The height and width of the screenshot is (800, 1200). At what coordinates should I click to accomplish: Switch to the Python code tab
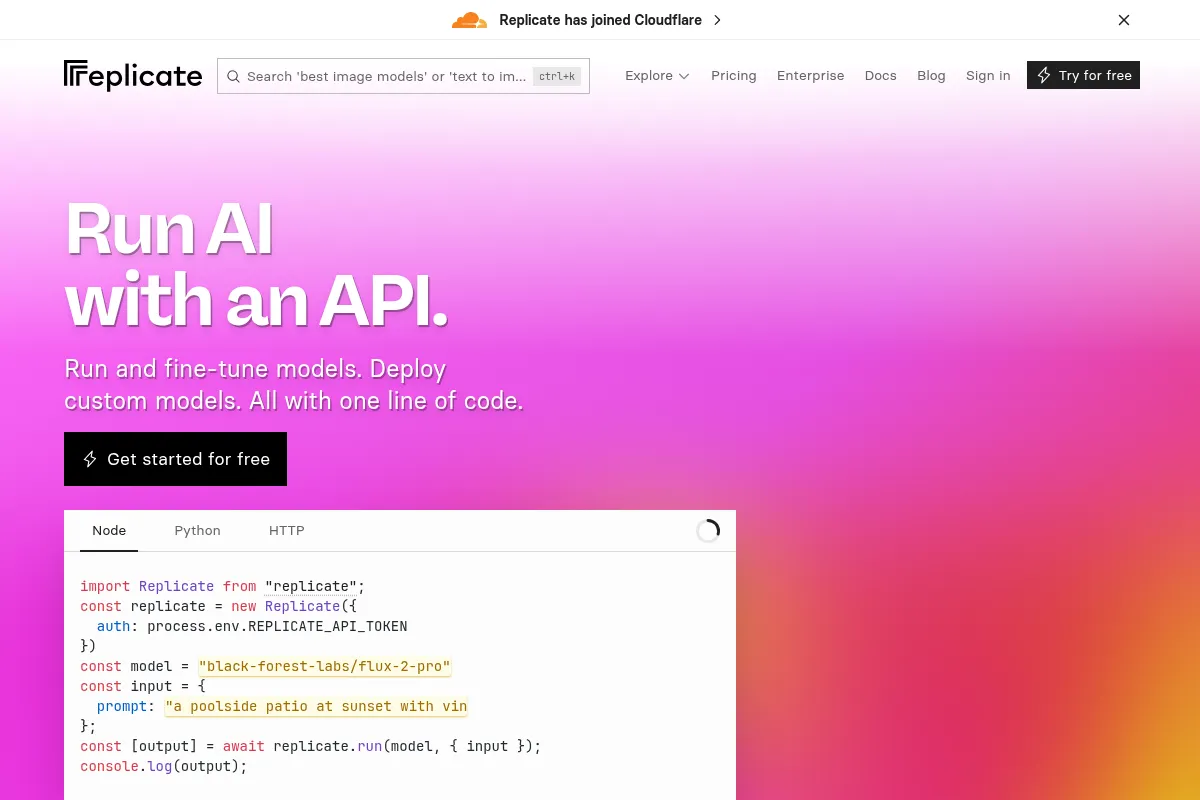click(197, 530)
